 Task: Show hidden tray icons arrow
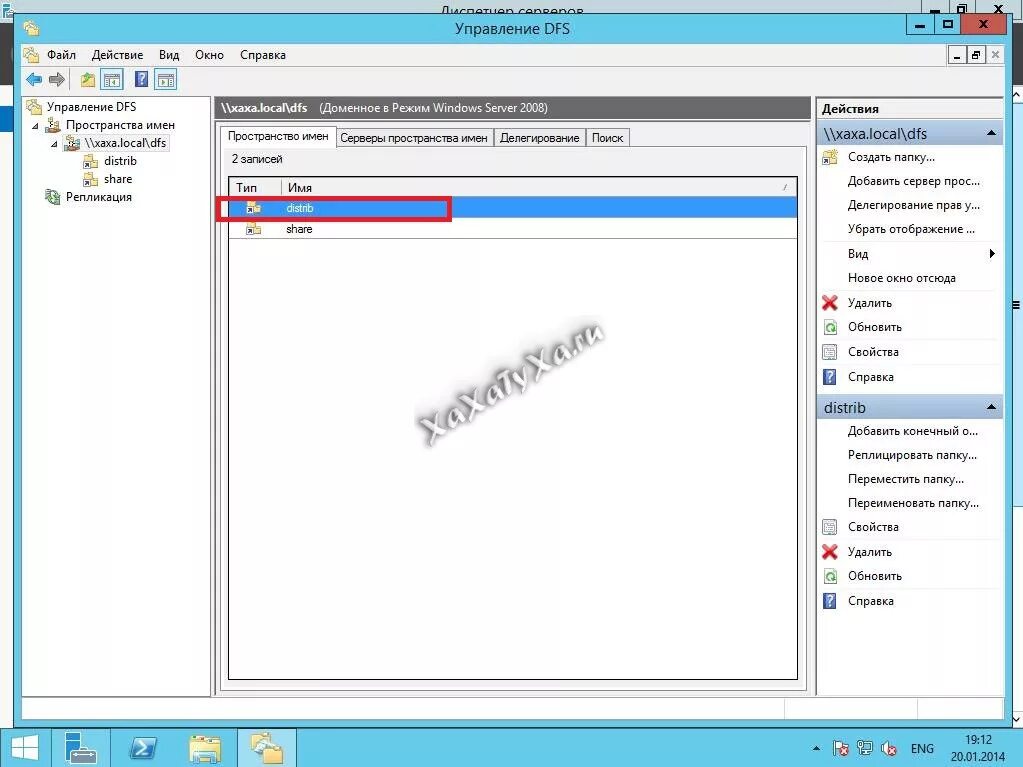816,748
